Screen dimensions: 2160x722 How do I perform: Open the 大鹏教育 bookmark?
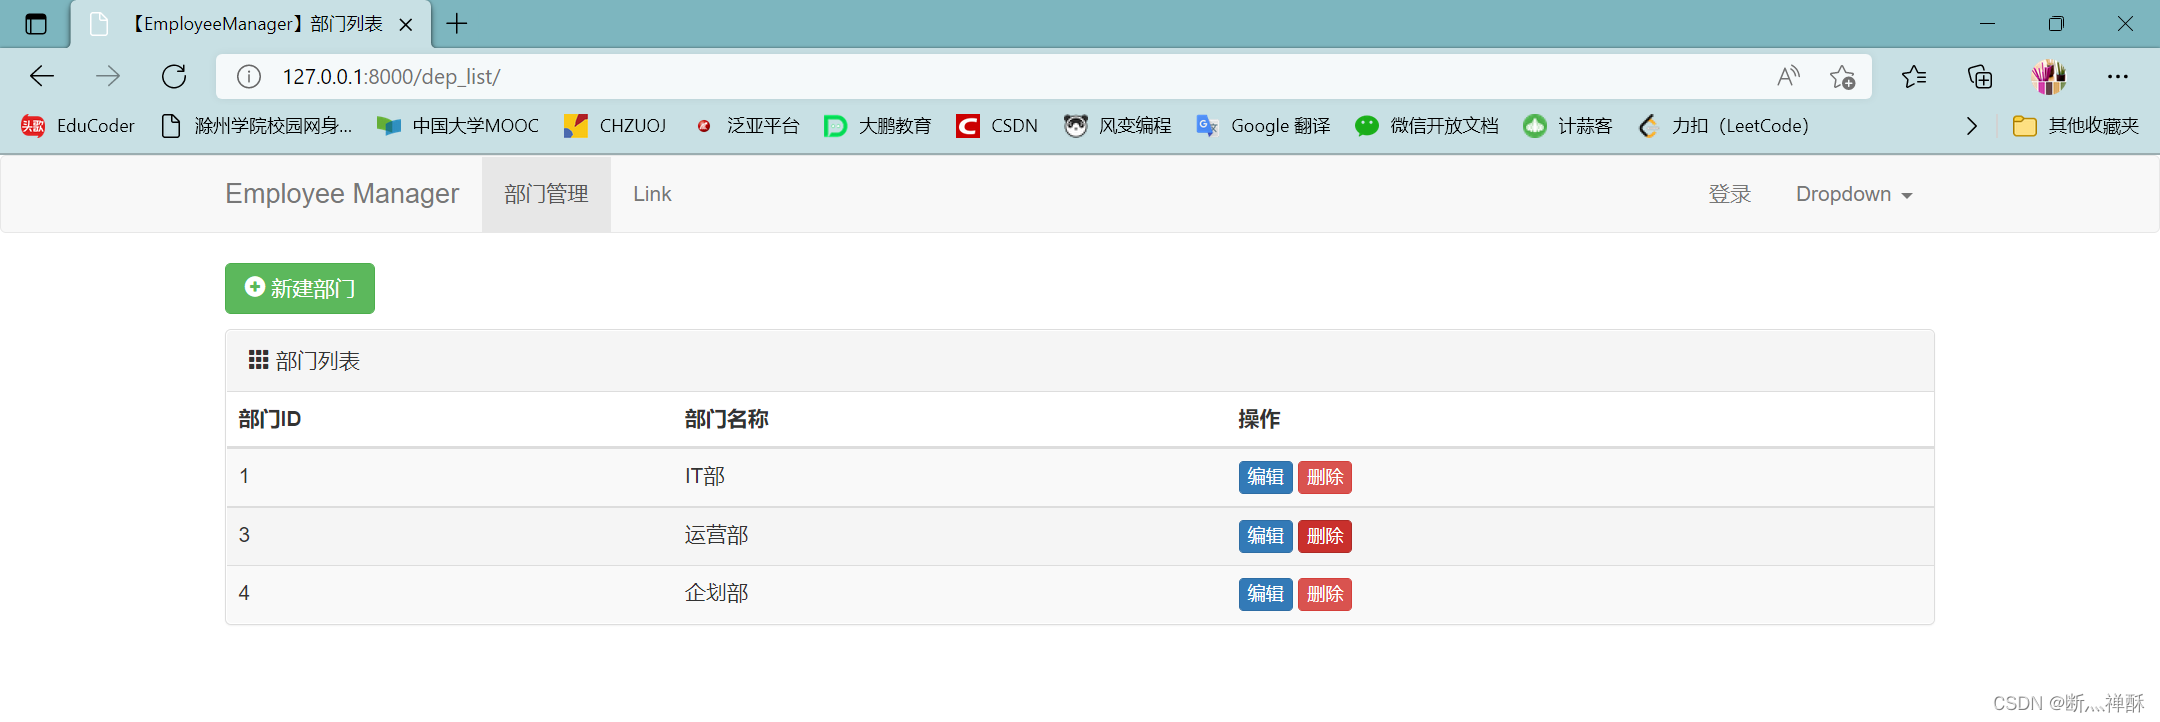(x=878, y=126)
